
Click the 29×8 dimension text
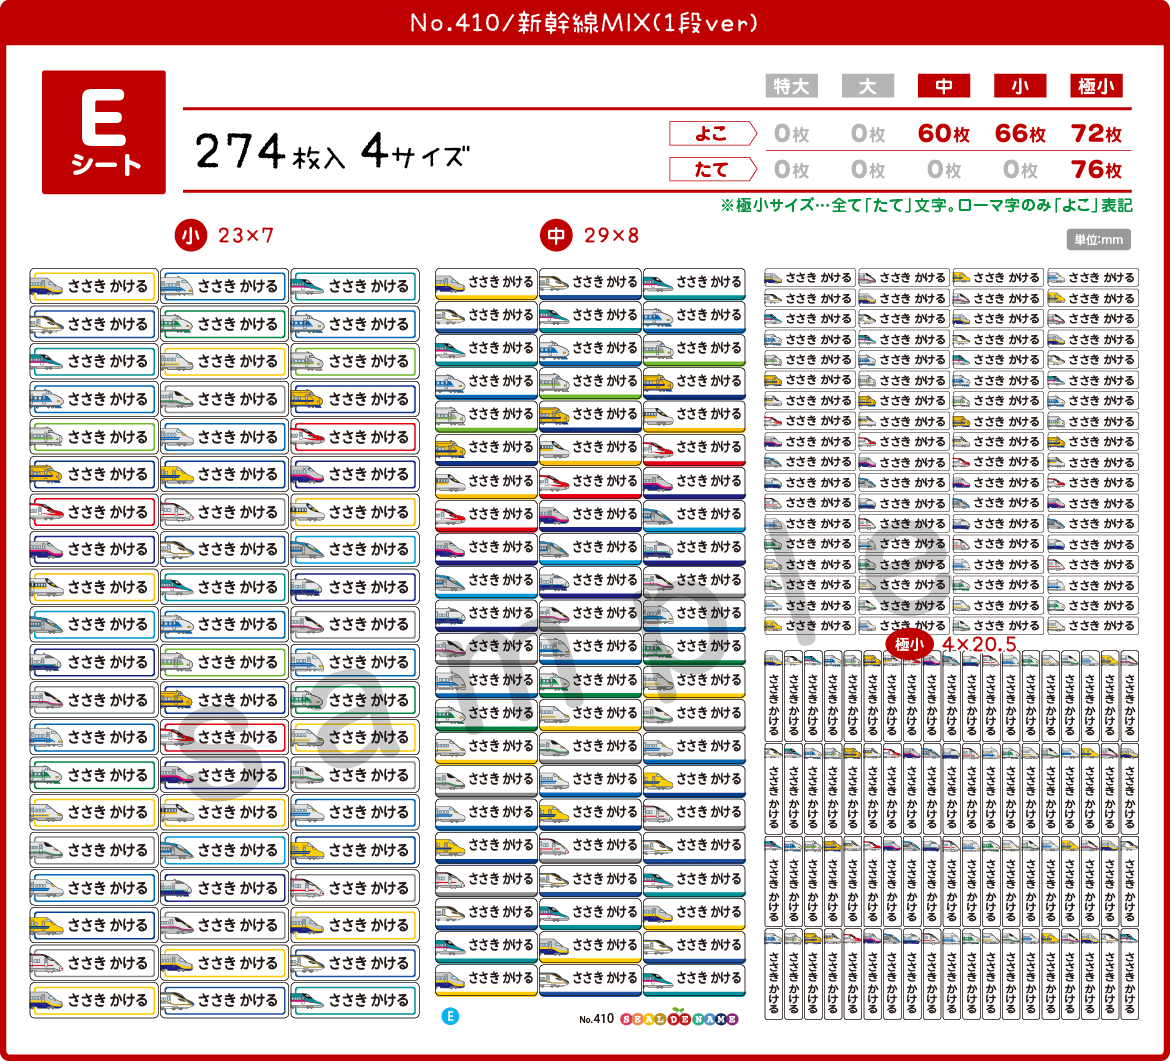click(x=612, y=236)
